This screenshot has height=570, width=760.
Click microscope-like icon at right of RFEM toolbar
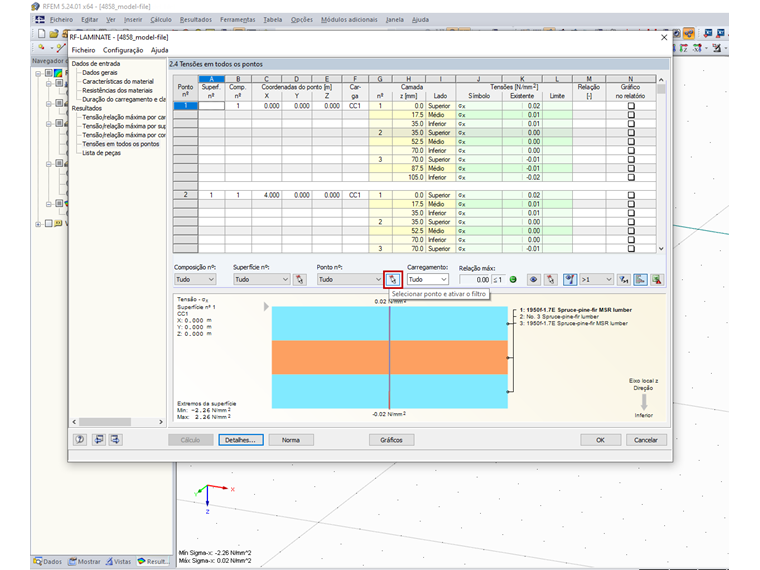point(717,48)
